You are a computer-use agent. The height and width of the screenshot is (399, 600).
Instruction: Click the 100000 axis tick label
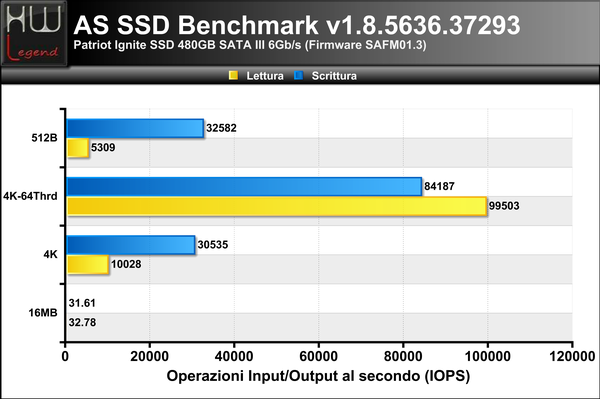(488, 357)
